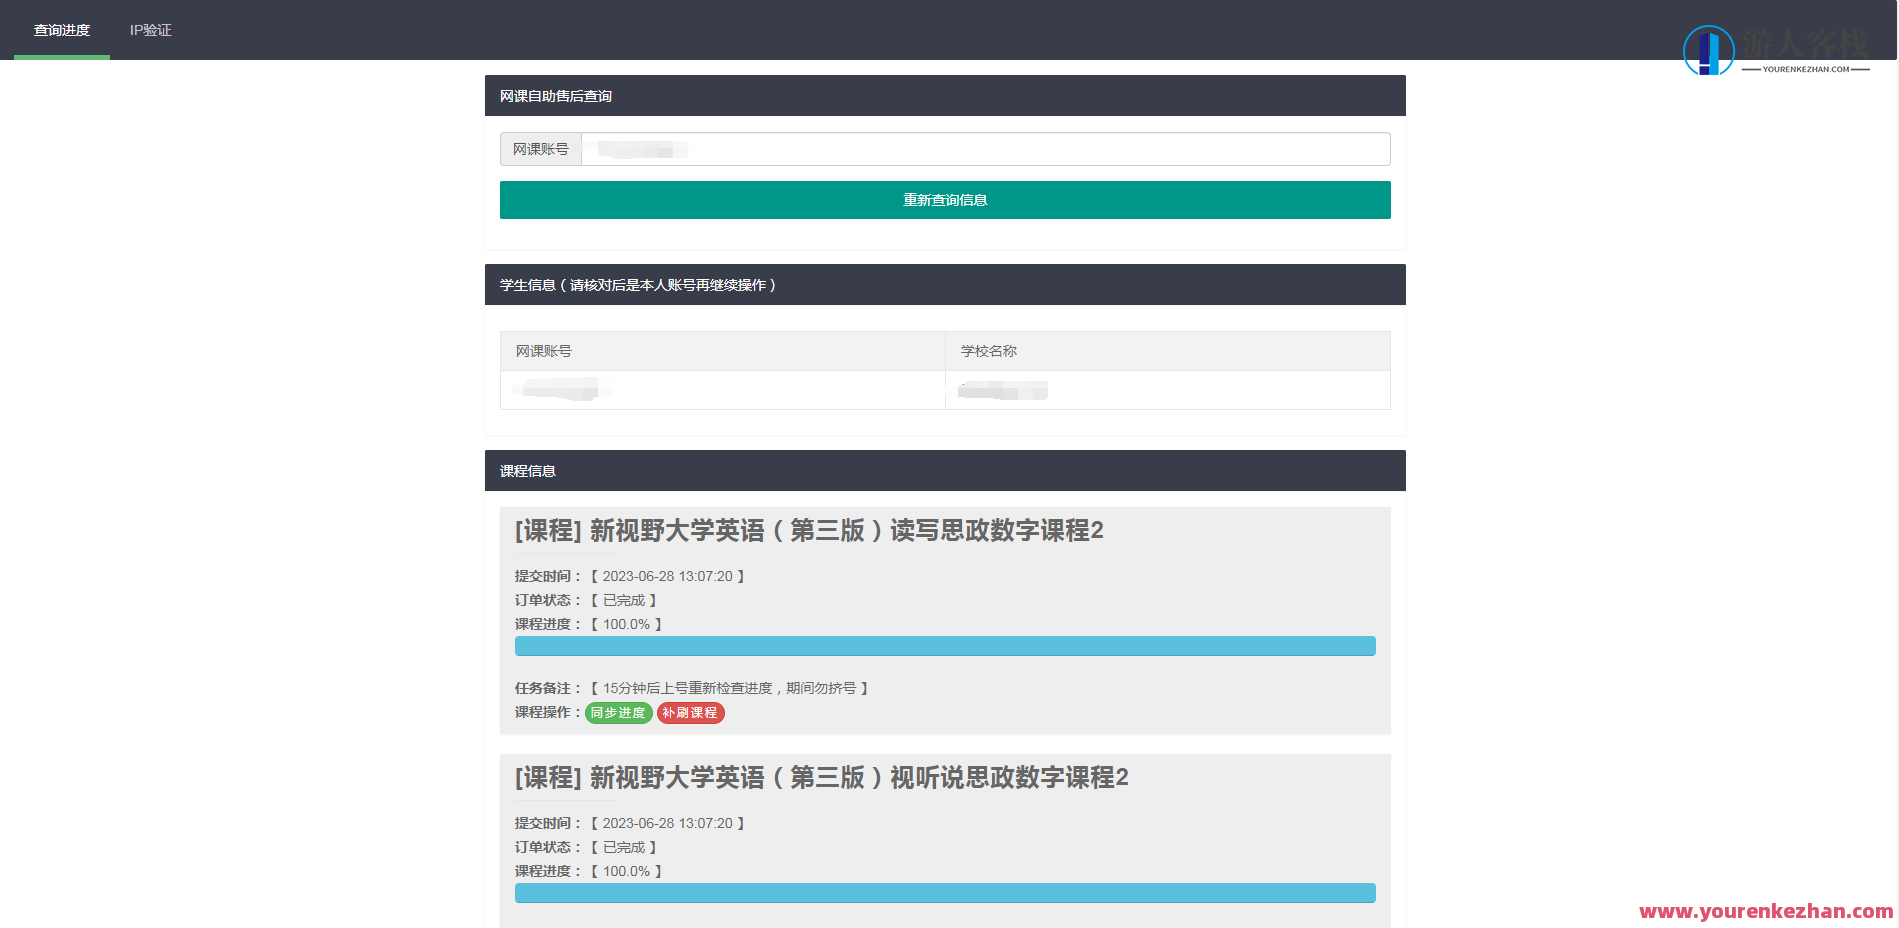The image size is (1899, 928).
Task: Click the 重新查询信息 query button
Action: point(944,200)
